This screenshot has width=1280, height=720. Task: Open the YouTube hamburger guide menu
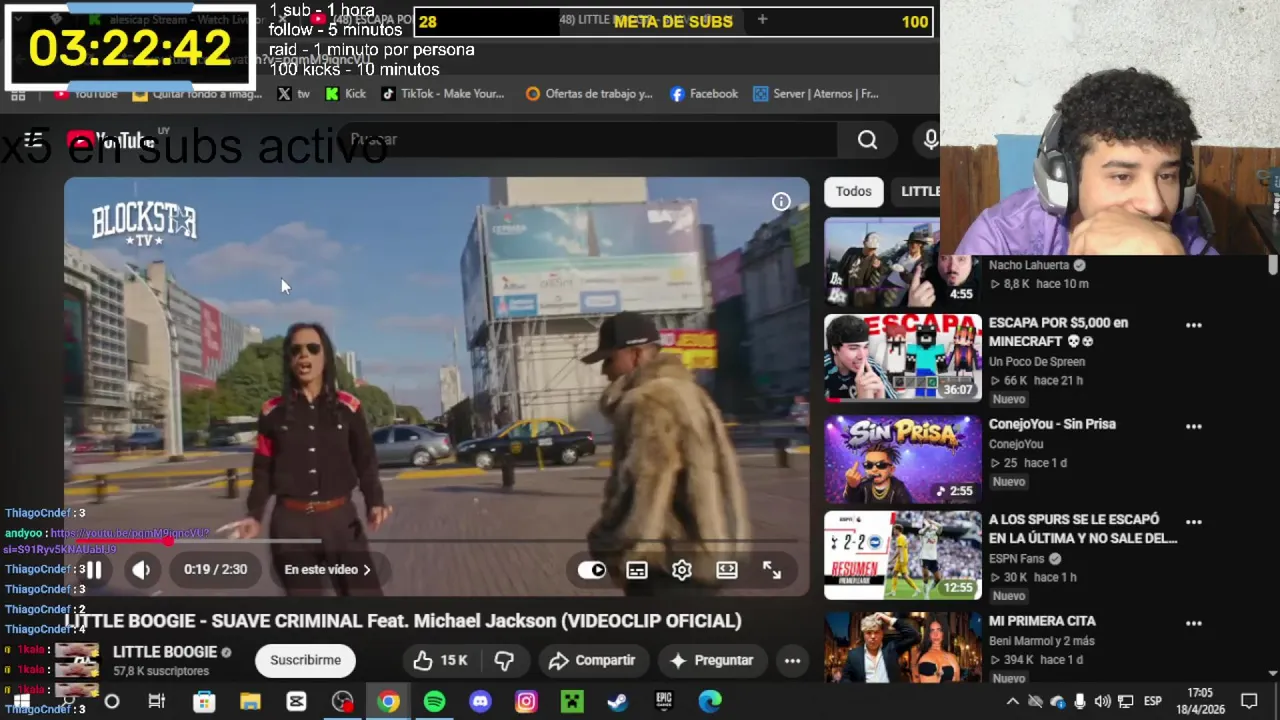(x=33, y=140)
